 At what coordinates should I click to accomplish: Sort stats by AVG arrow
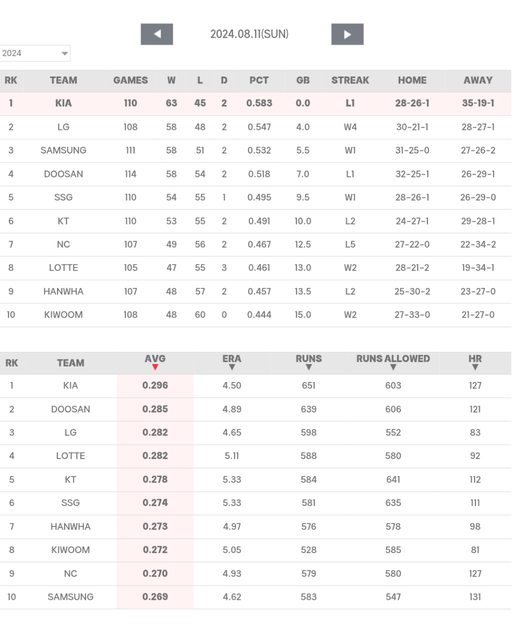click(155, 367)
